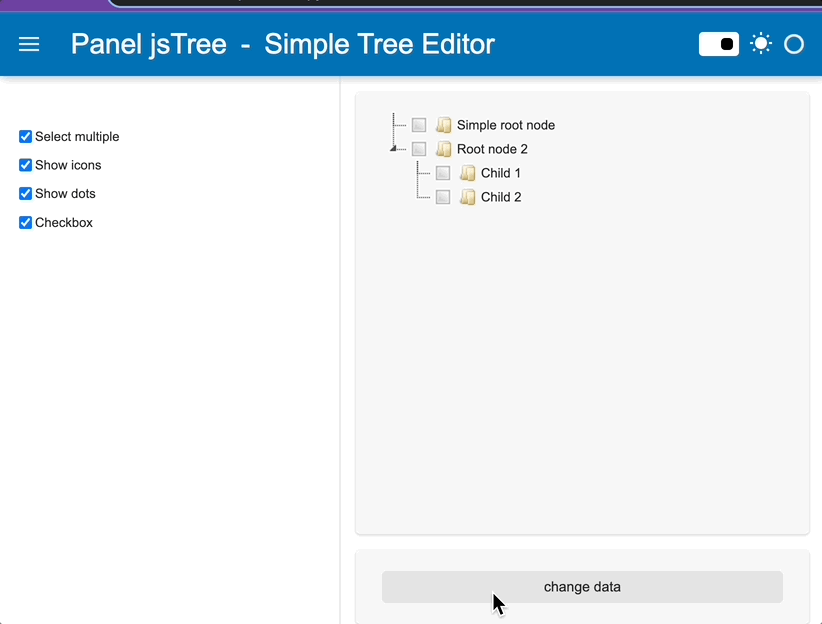The image size is (822, 624).
Task: Collapse Root node 2 using its arrow
Action: pos(394,148)
